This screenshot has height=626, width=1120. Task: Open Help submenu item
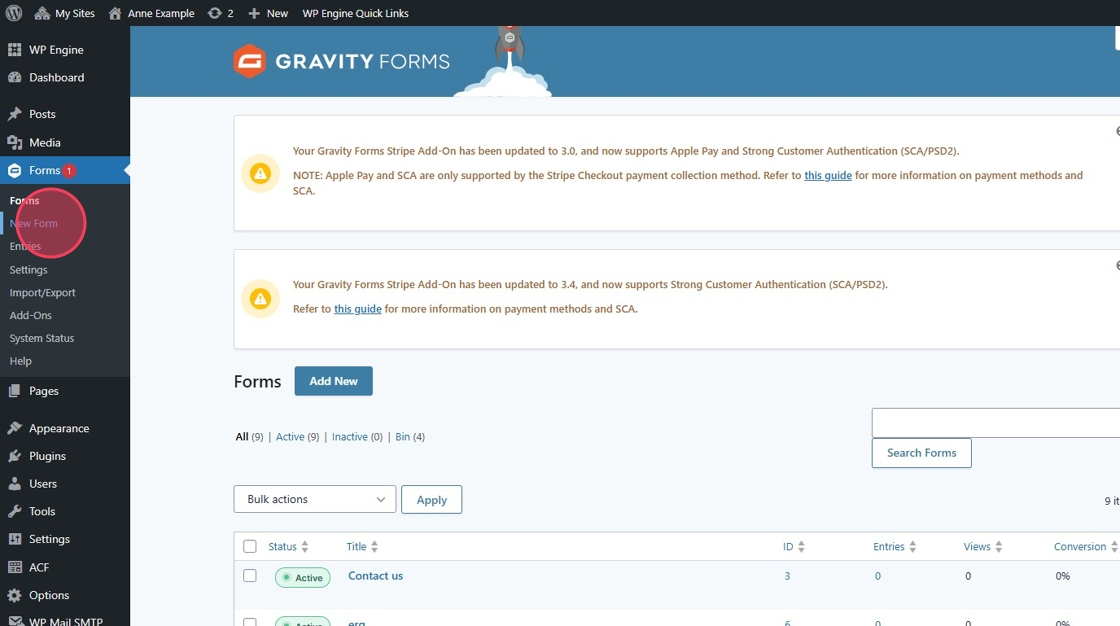tap(21, 361)
